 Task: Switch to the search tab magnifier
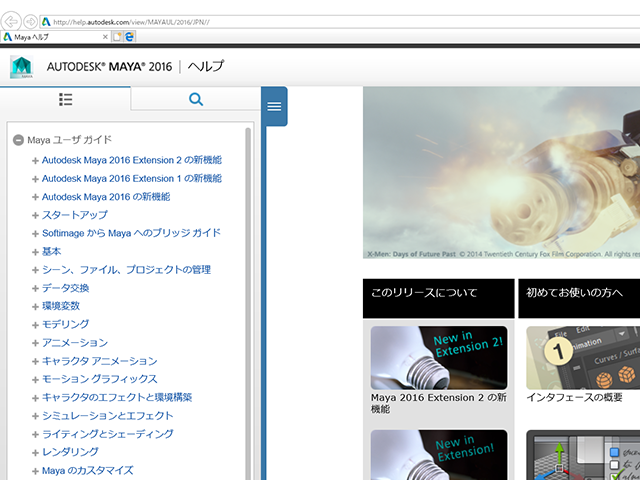pos(196,99)
